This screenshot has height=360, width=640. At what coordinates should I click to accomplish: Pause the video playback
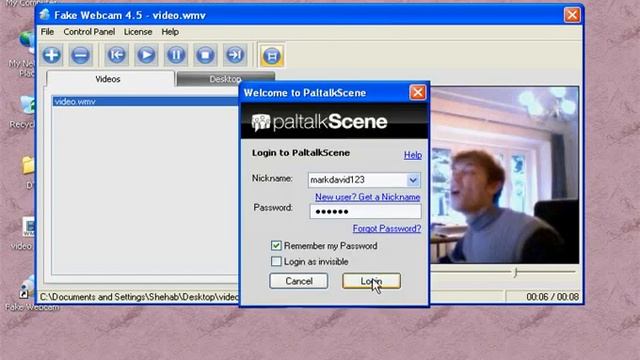(176, 55)
